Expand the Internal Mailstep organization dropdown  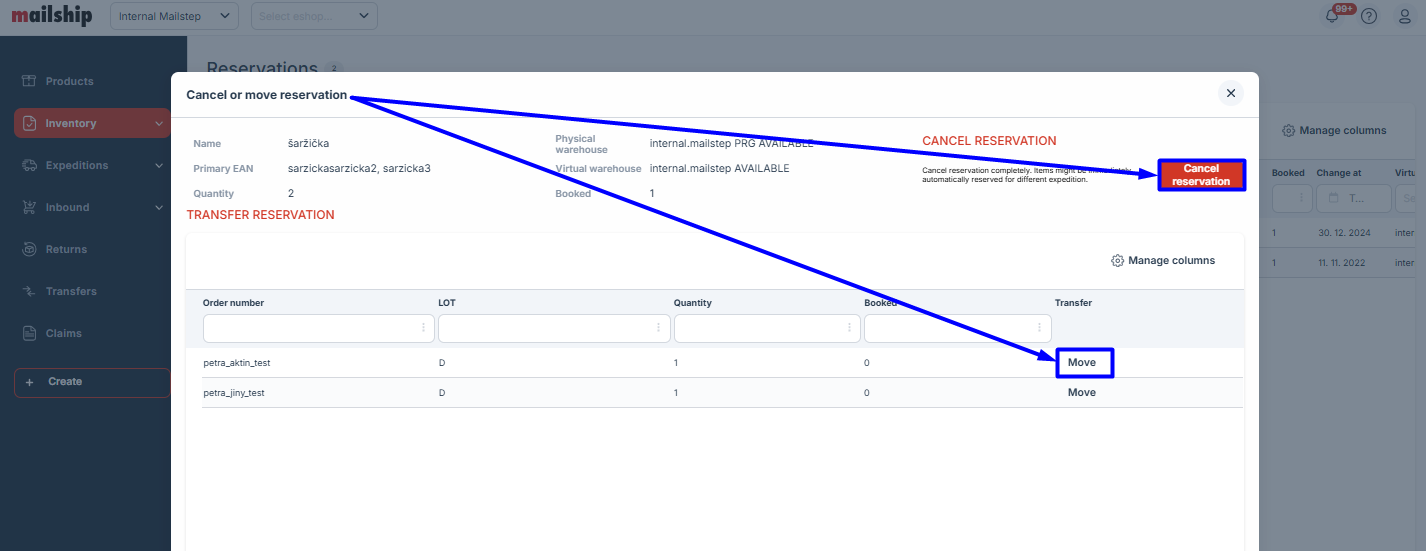(174, 16)
